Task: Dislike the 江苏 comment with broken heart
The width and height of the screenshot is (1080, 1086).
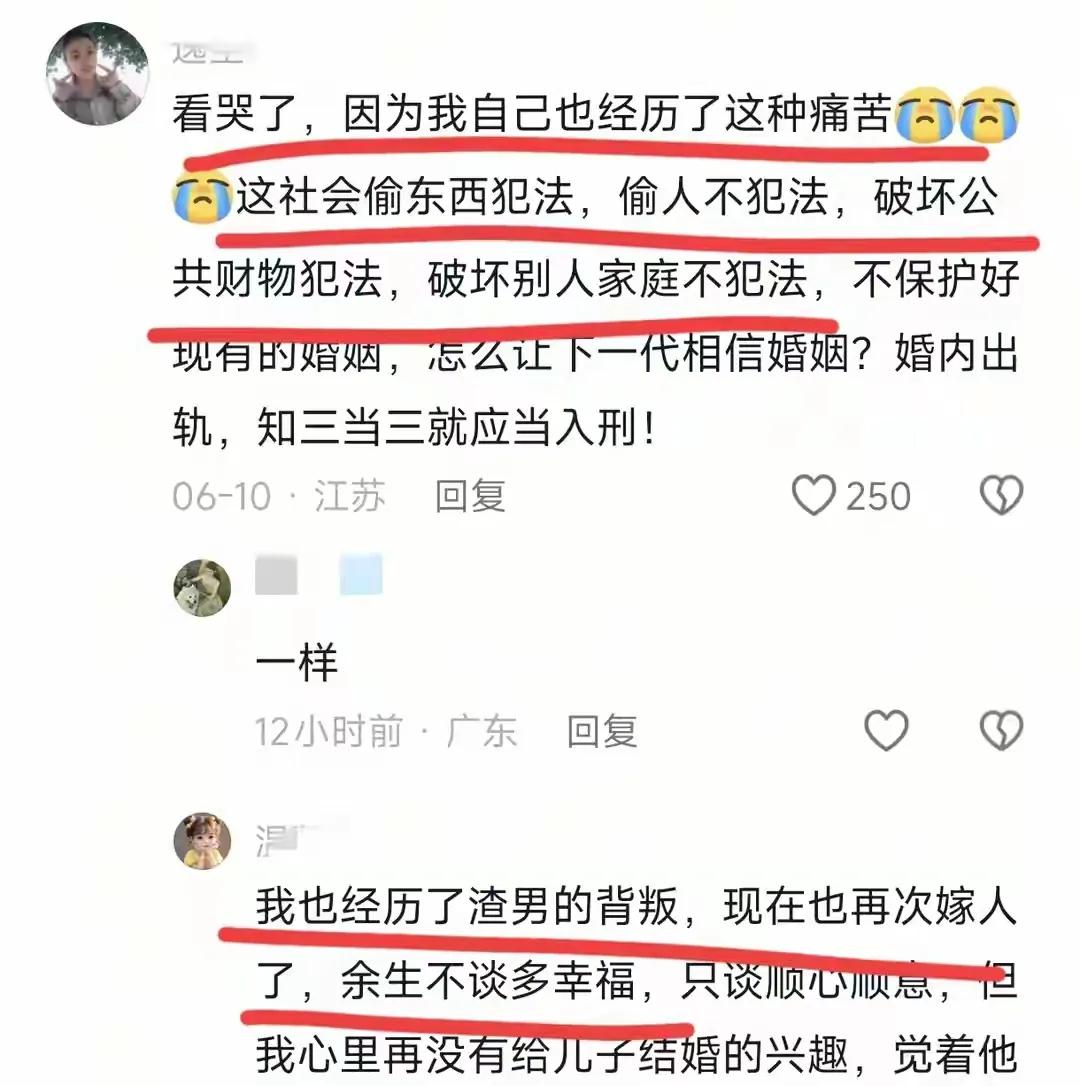Action: 1001,495
